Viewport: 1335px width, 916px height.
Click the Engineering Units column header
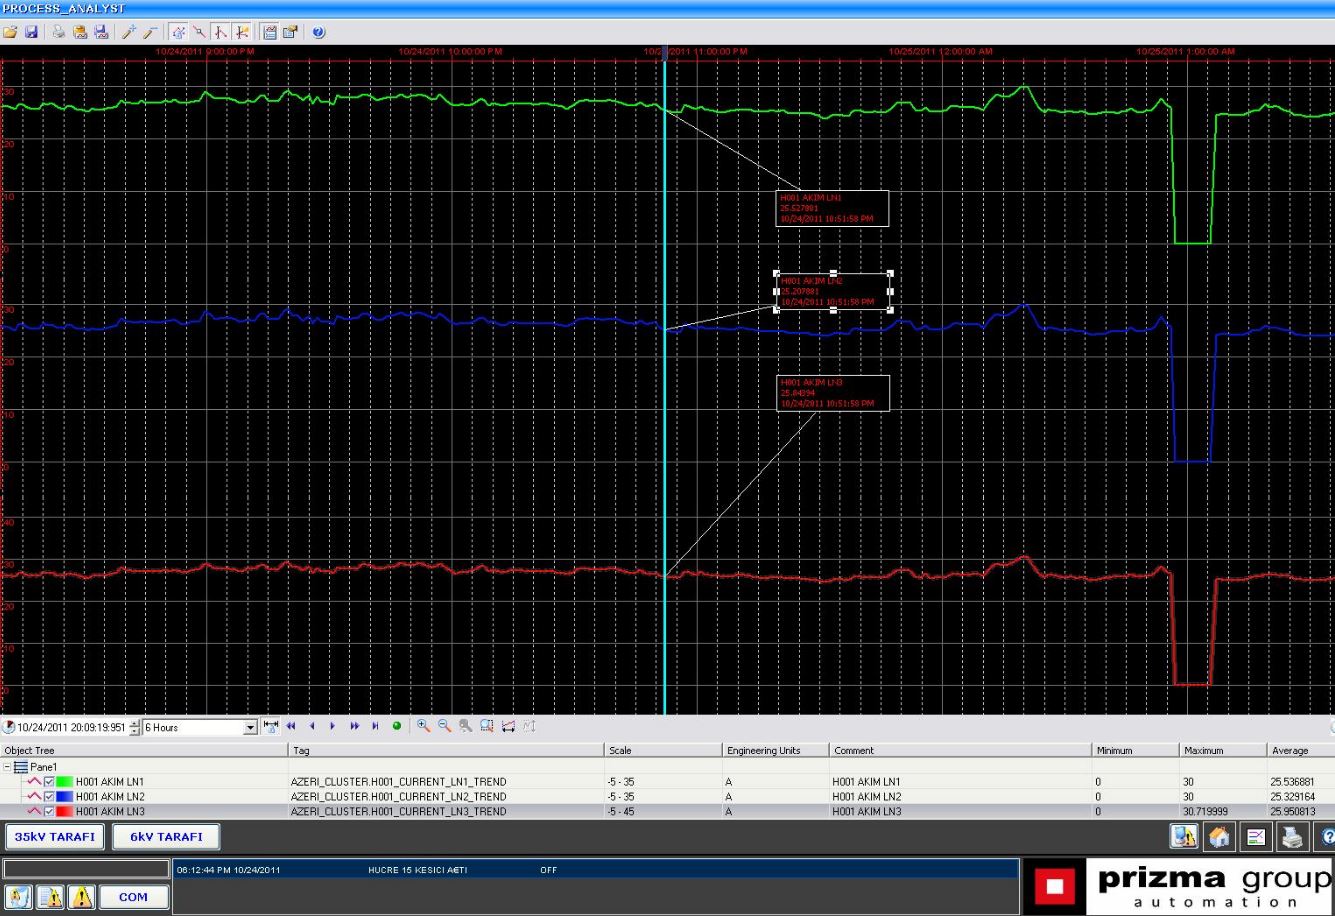pyautogui.click(x=775, y=750)
